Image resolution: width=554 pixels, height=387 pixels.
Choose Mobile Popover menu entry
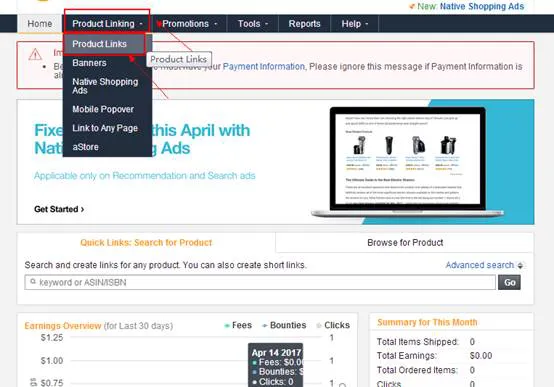tap(103, 109)
